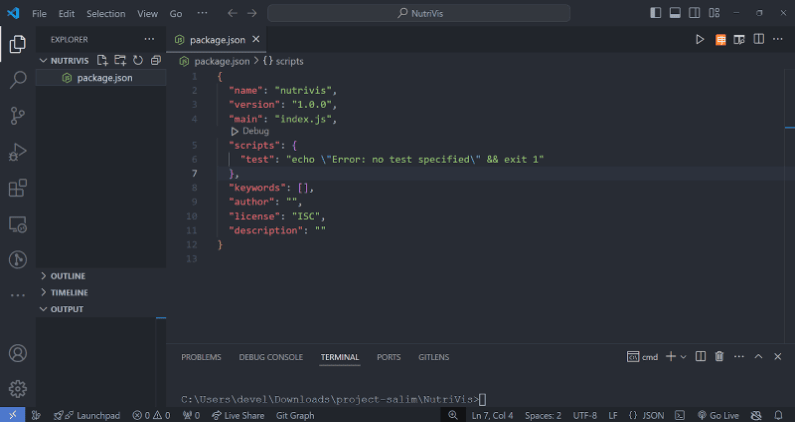Toggle the Copilot status icon in status bar
Viewport: 796px width, 422px height.
(x=756, y=415)
